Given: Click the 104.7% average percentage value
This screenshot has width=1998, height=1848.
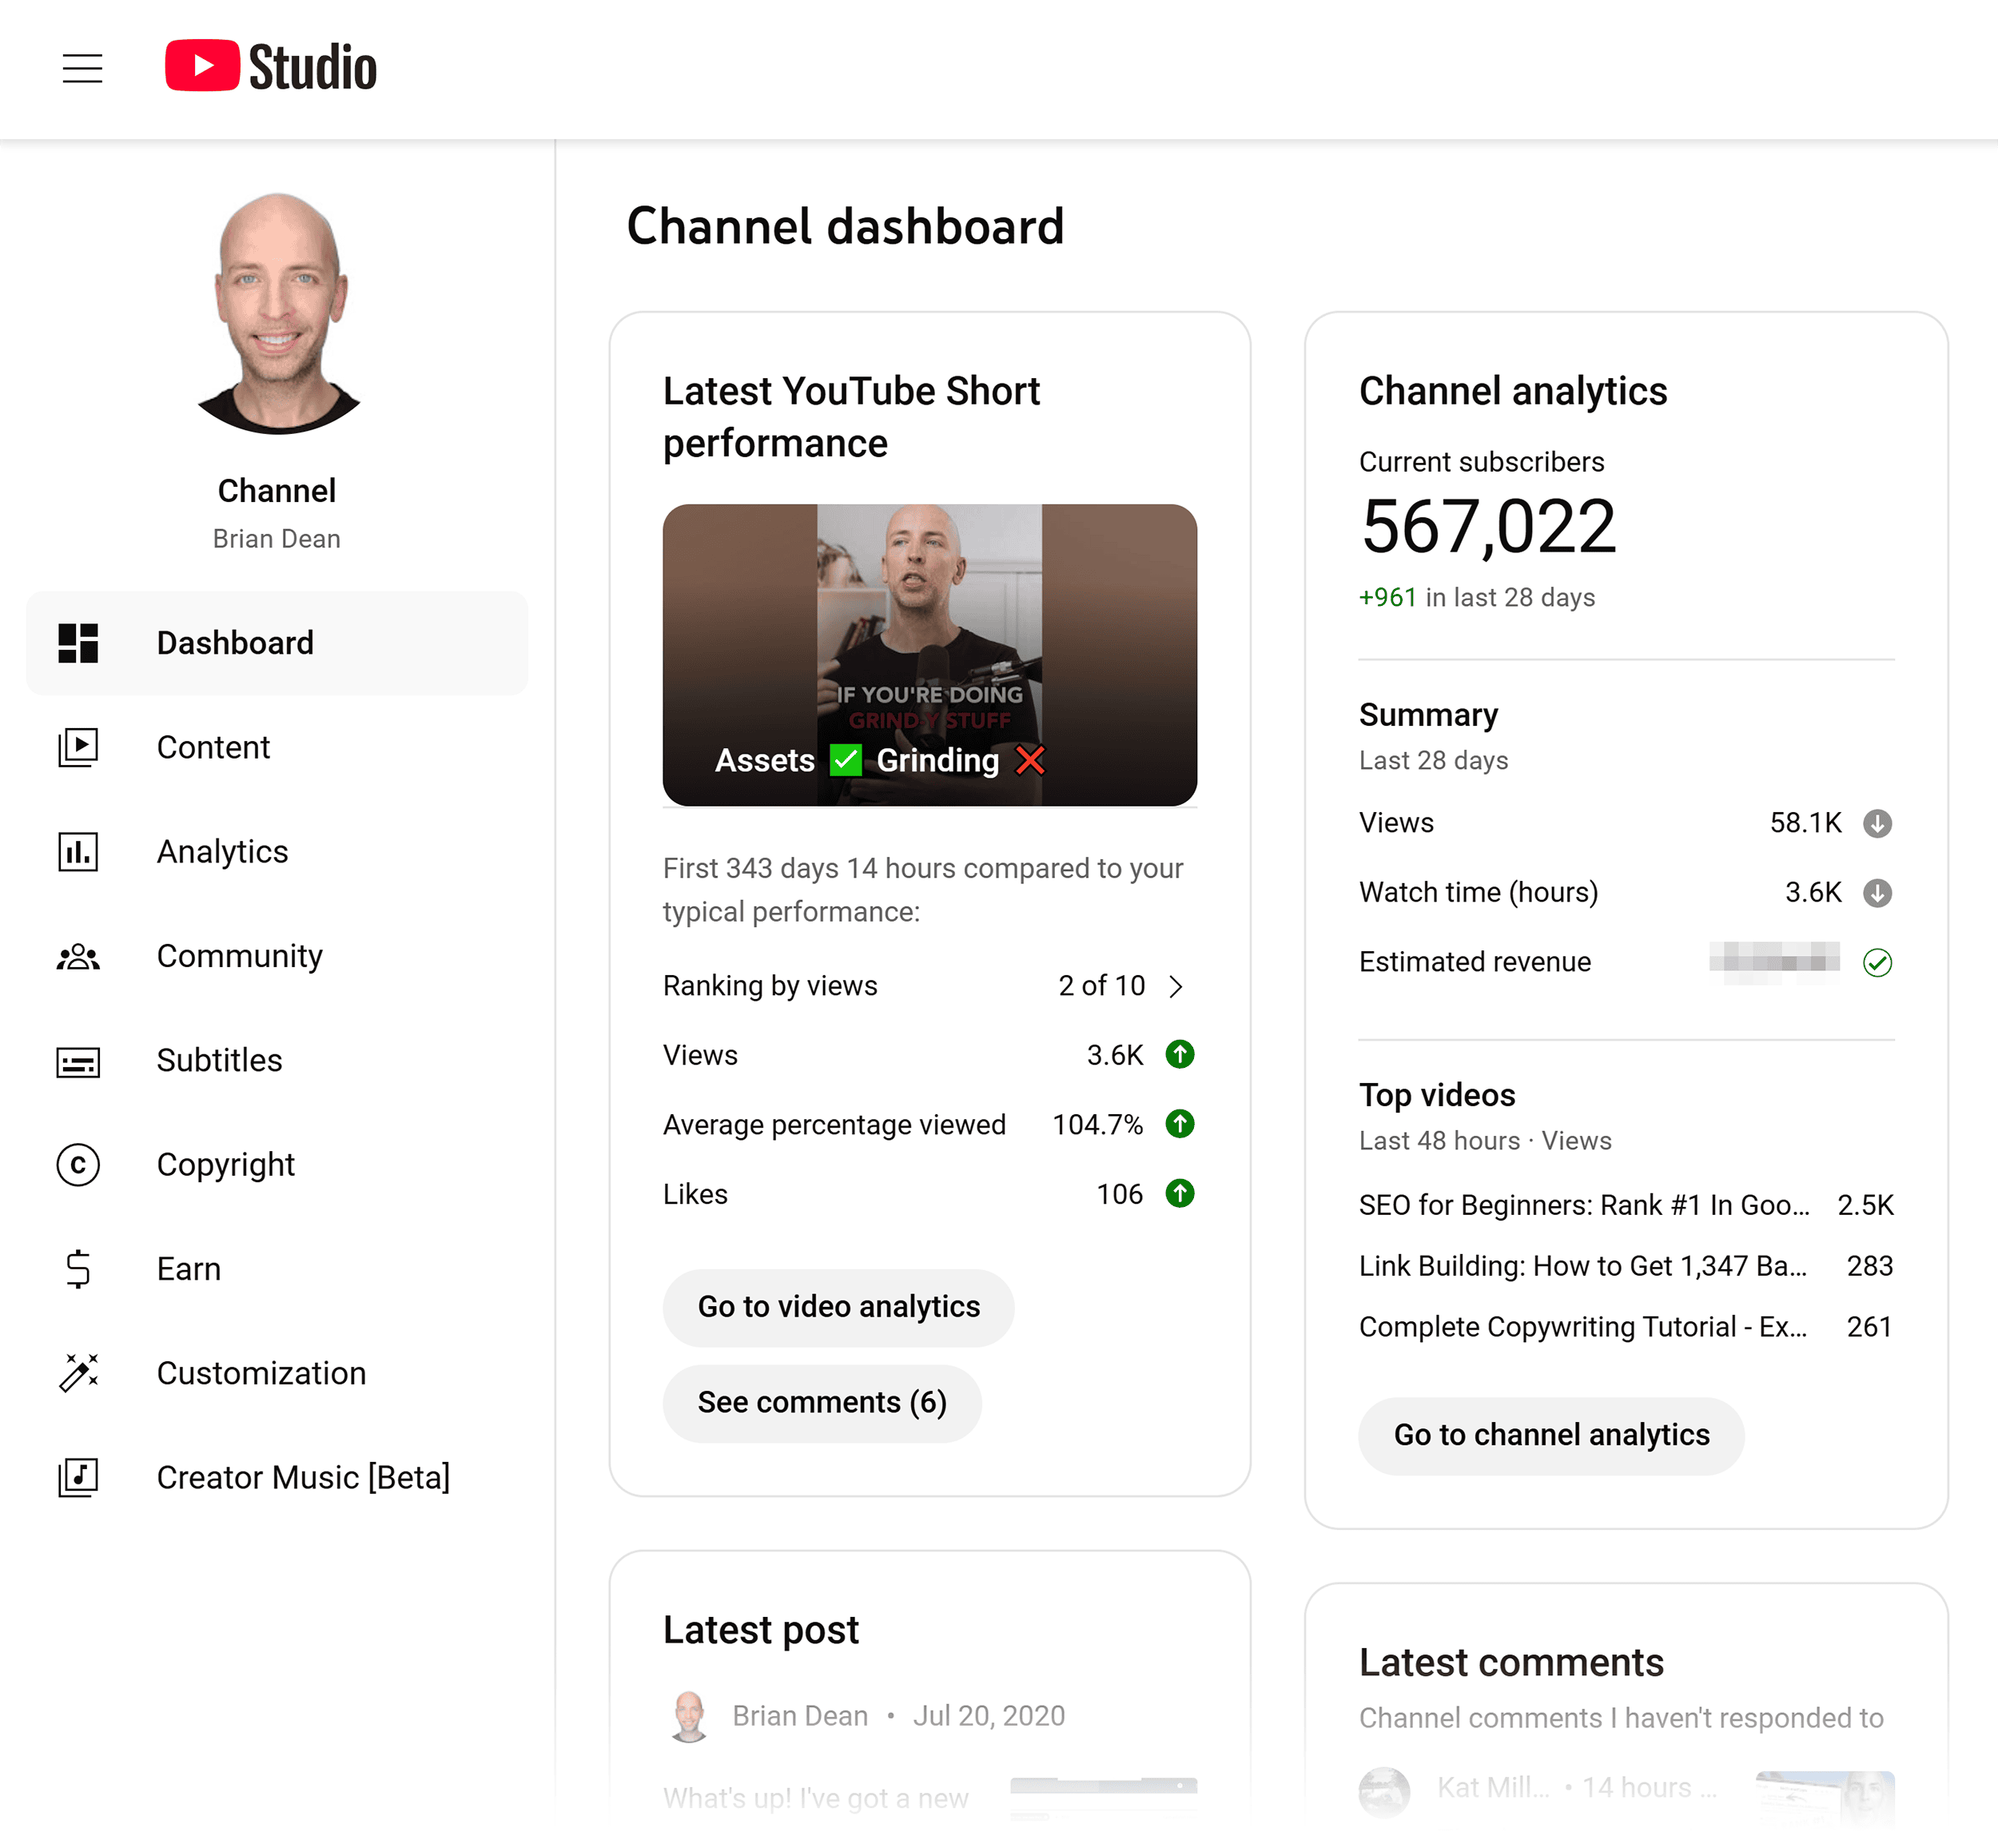Looking at the screenshot, I should [x=1097, y=1125].
